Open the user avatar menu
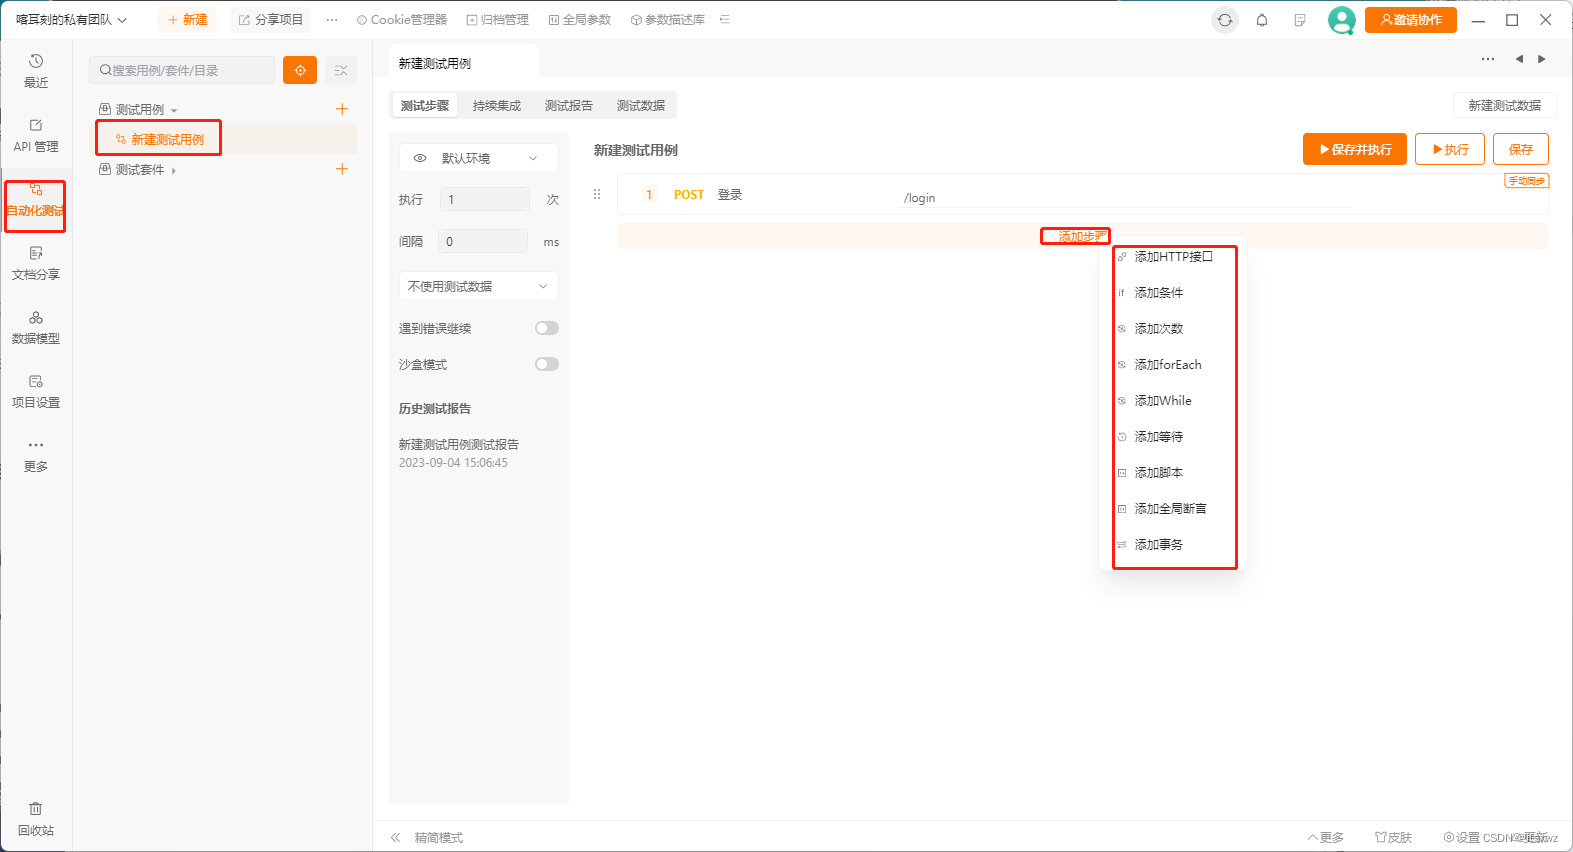Viewport: 1573px width, 852px height. (1341, 20)
